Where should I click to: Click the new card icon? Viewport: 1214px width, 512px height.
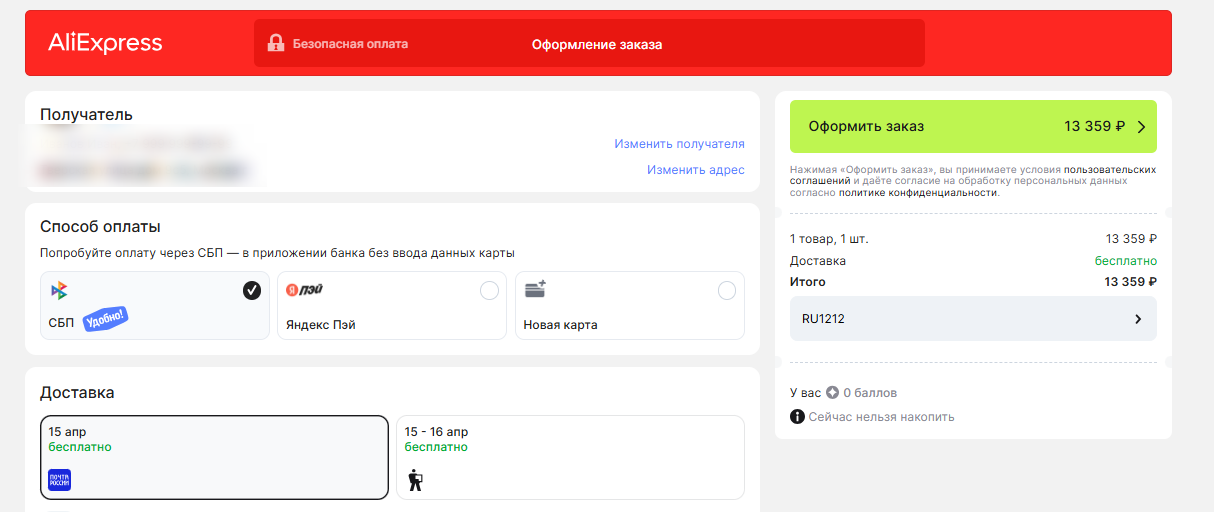click(x=535, y=289)
